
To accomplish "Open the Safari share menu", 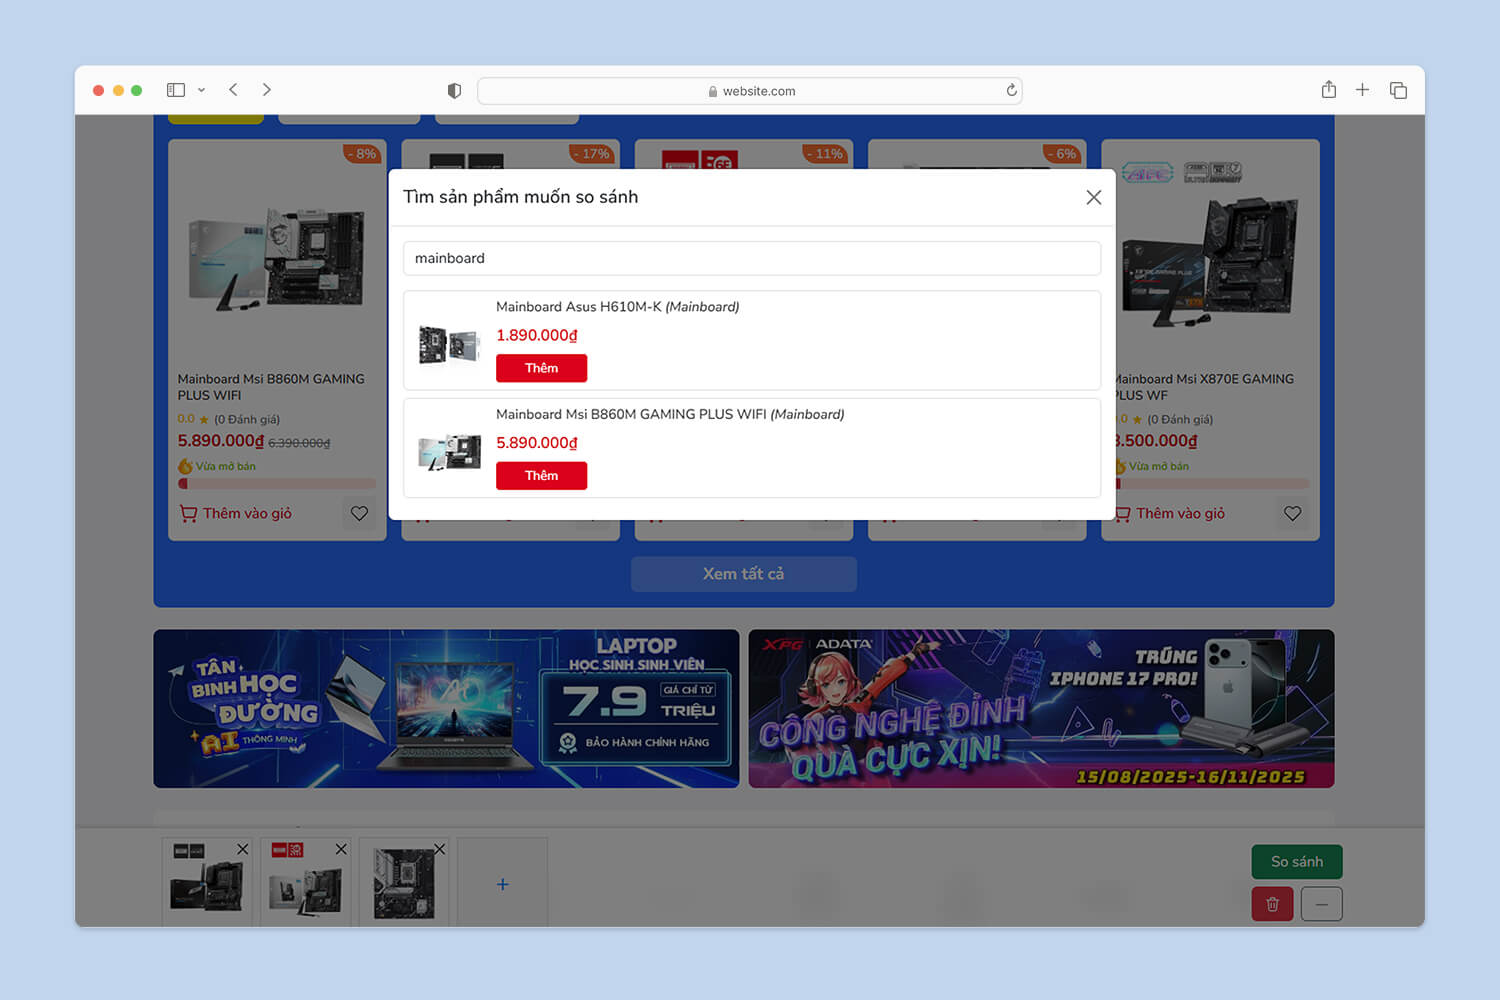I will pos(1328,90).
